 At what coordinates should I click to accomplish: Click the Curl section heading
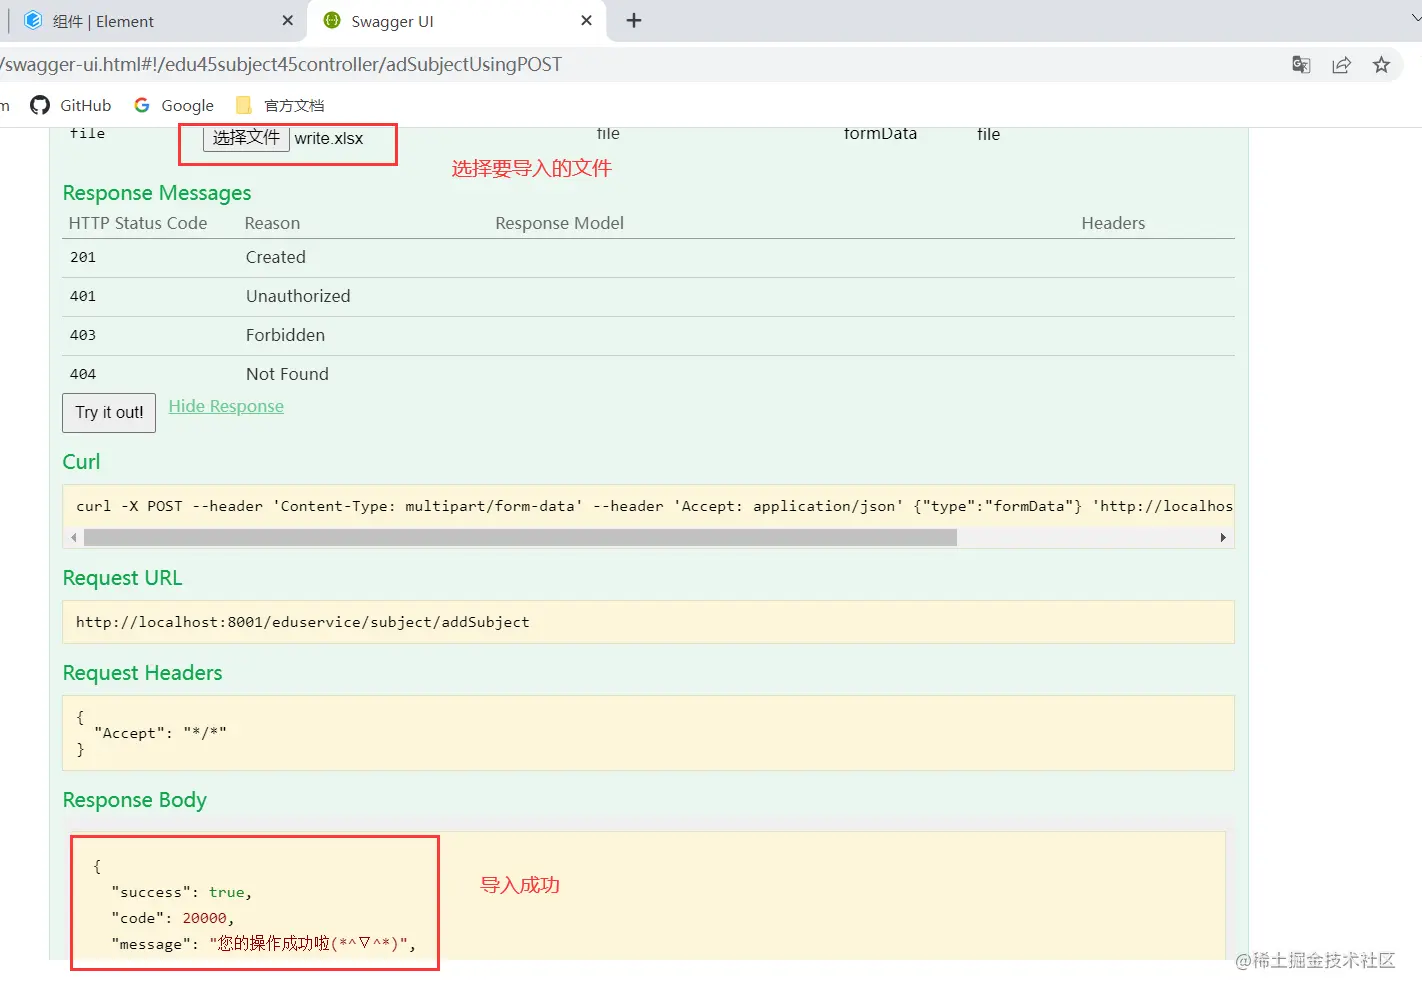tap(81, 462)
